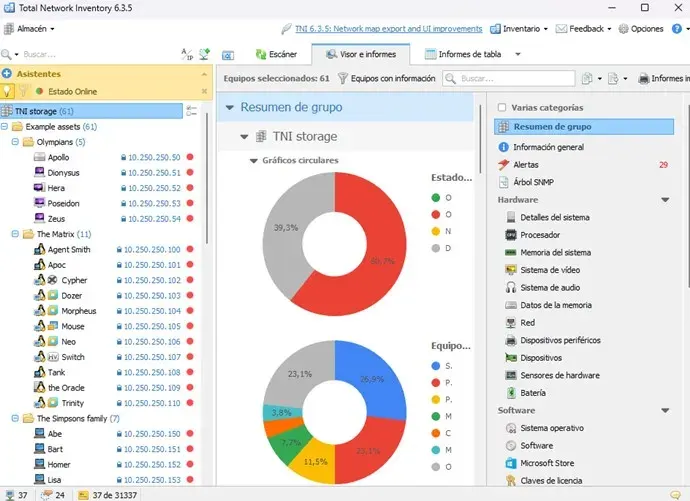Click the lightbulb icon under Asistentes
This screenshot has height=501, width=690.
7,91
